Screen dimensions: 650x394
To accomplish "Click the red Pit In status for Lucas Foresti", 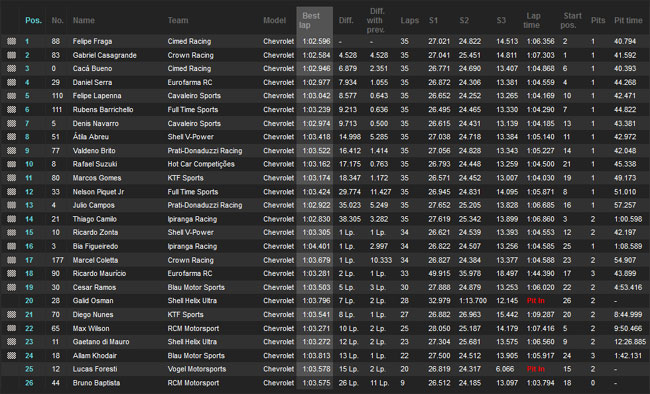I will click(536, 369).
